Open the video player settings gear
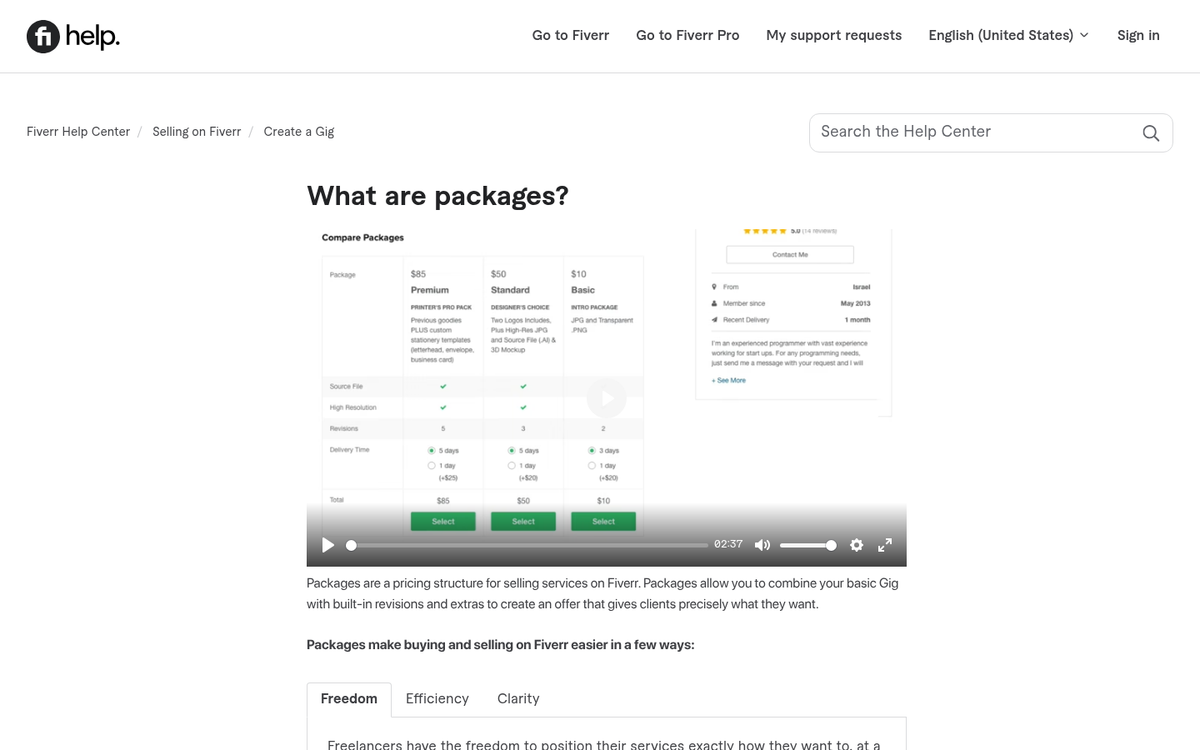Image resolution: width=1200 pixels, height=750 pixels. (x=856, y=545)
